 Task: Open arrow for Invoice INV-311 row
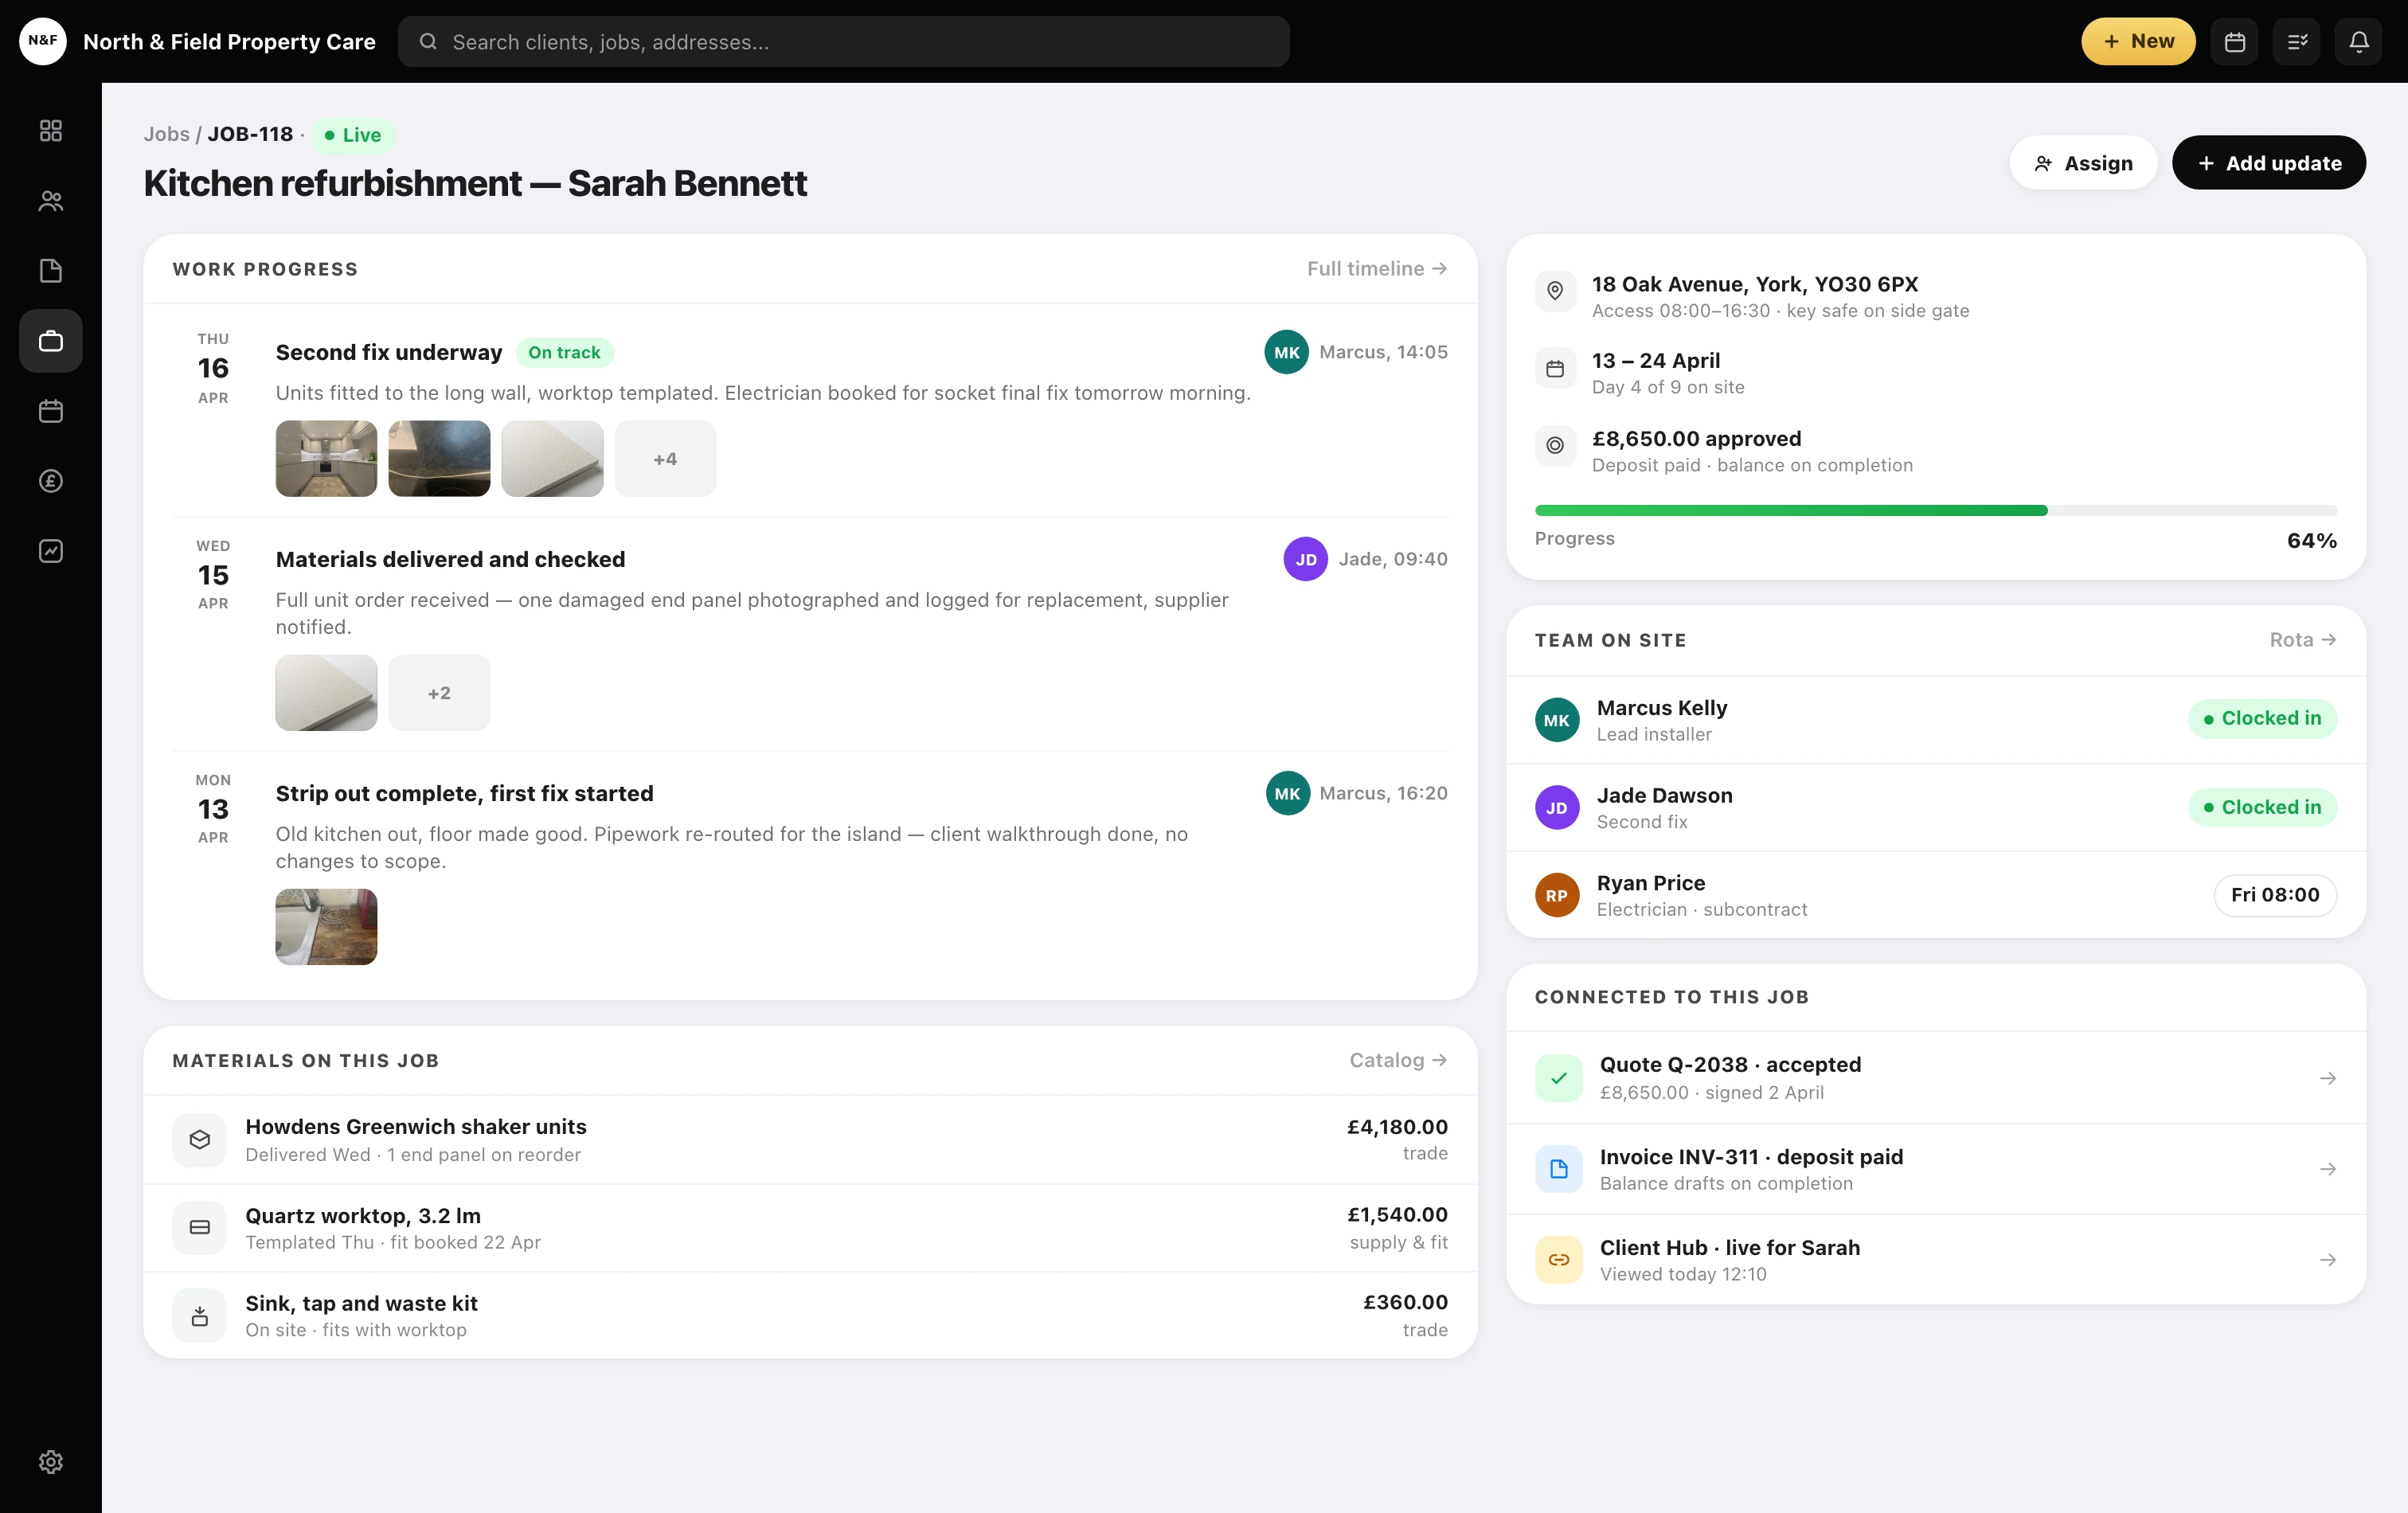(2328, 1169)
